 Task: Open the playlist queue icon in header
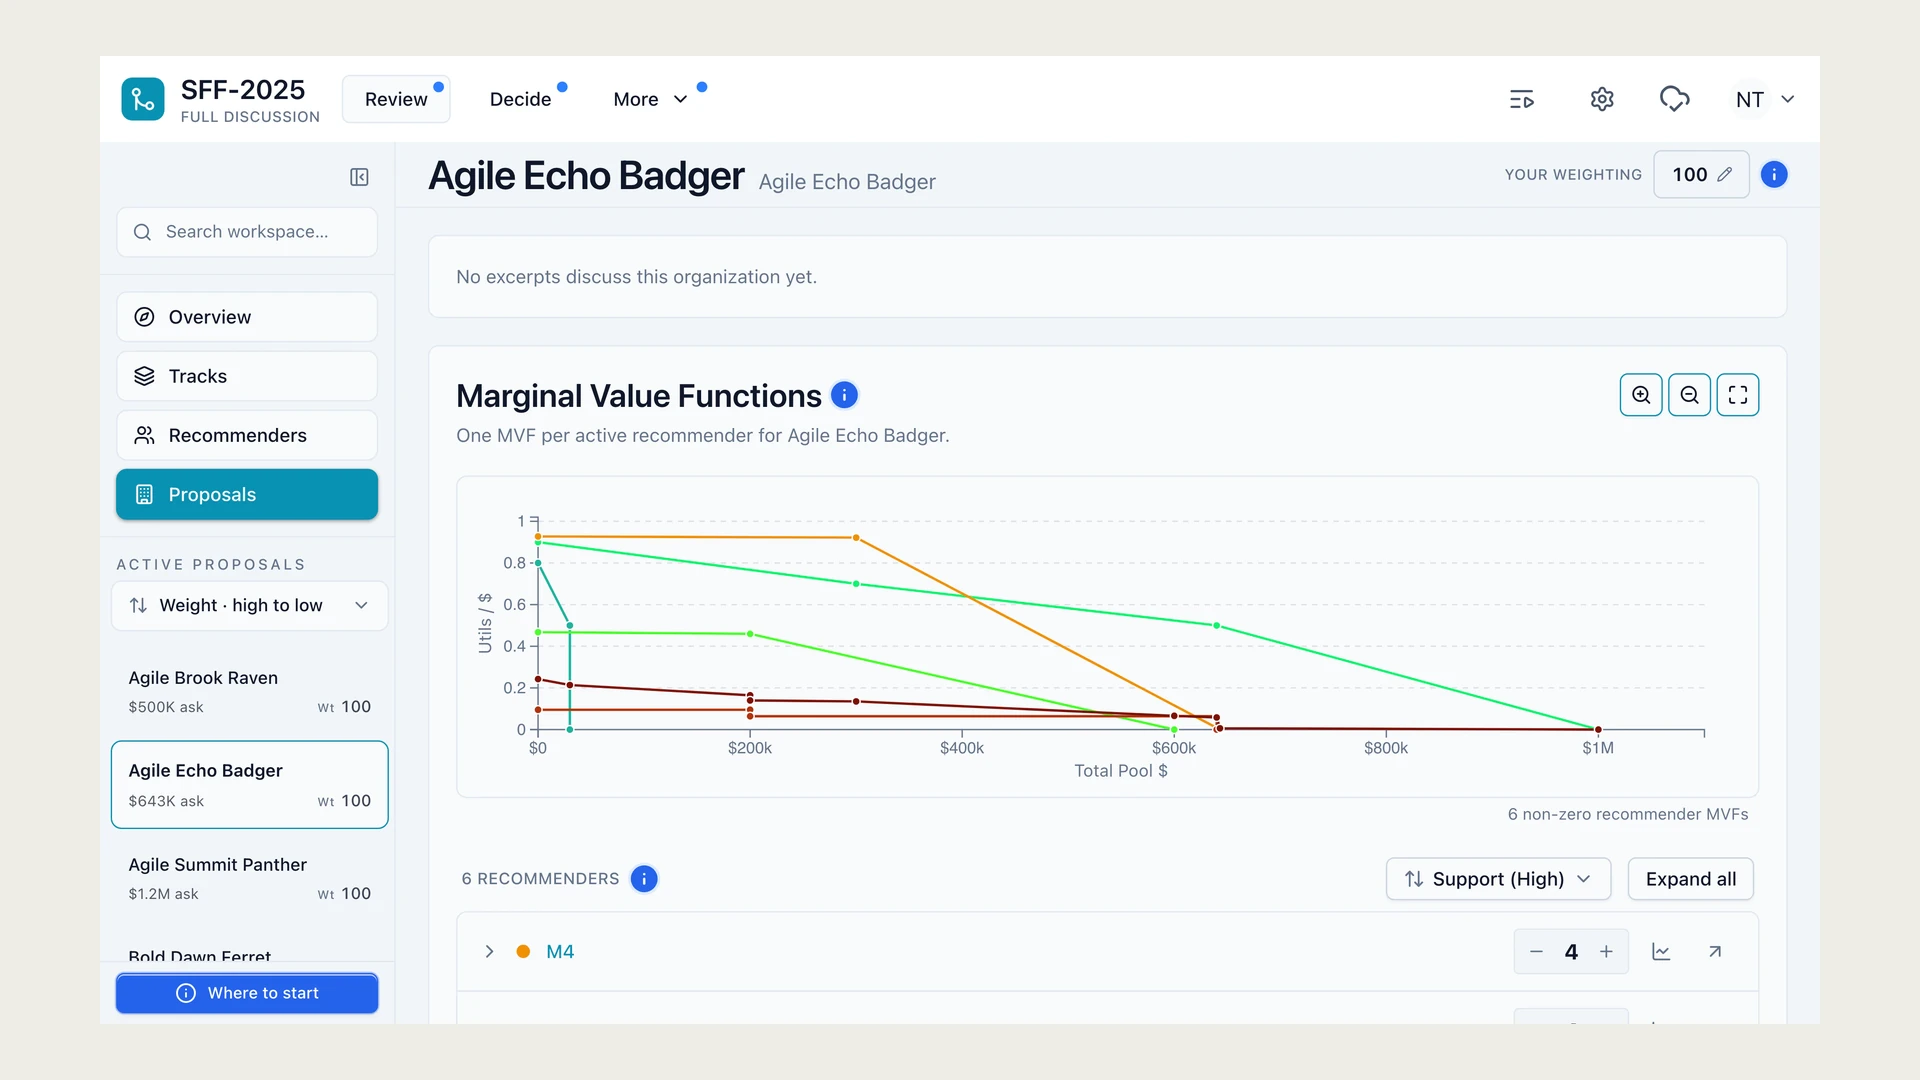(x=1521, y=99)
